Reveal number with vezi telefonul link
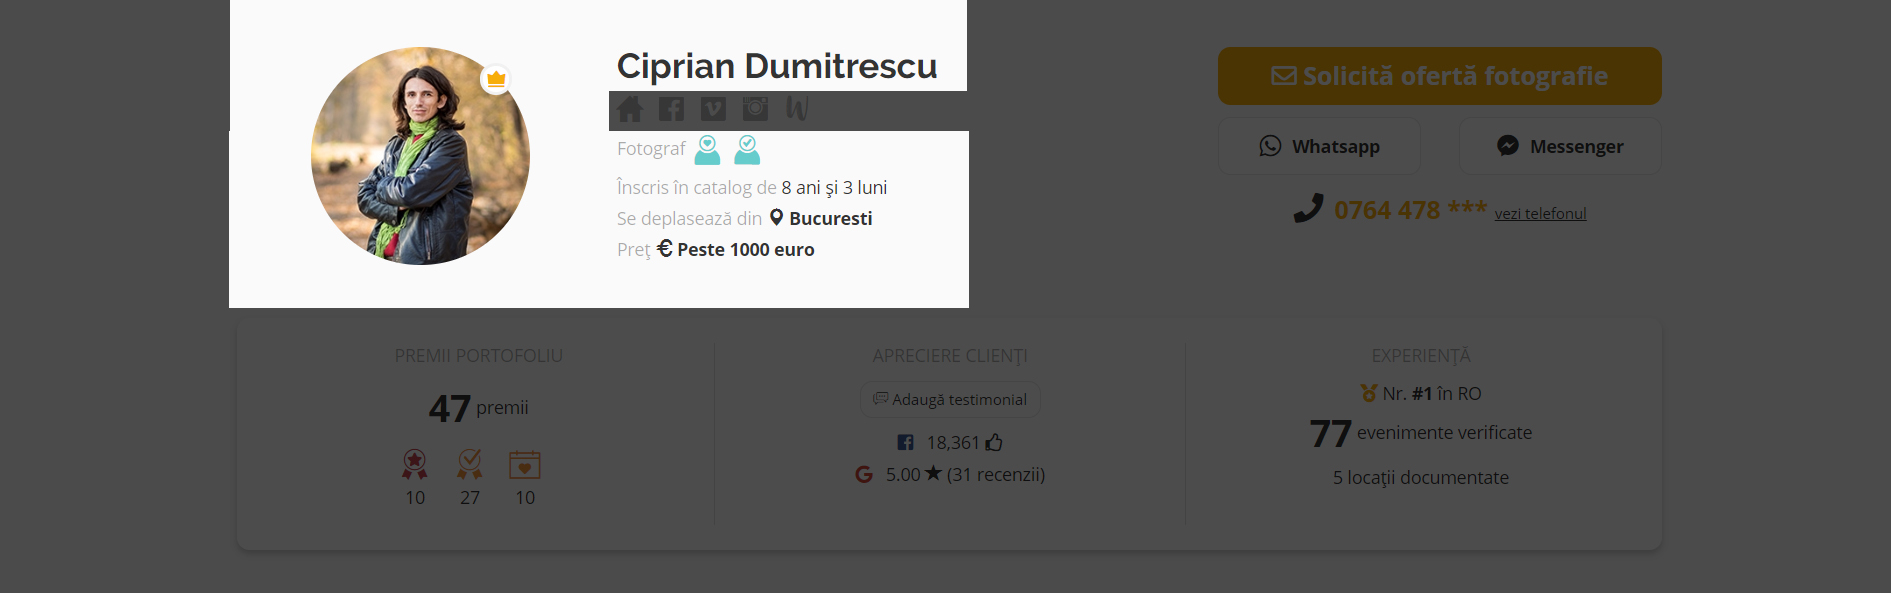Viewport: 1891px width, 593px height. coord(1540,214)
